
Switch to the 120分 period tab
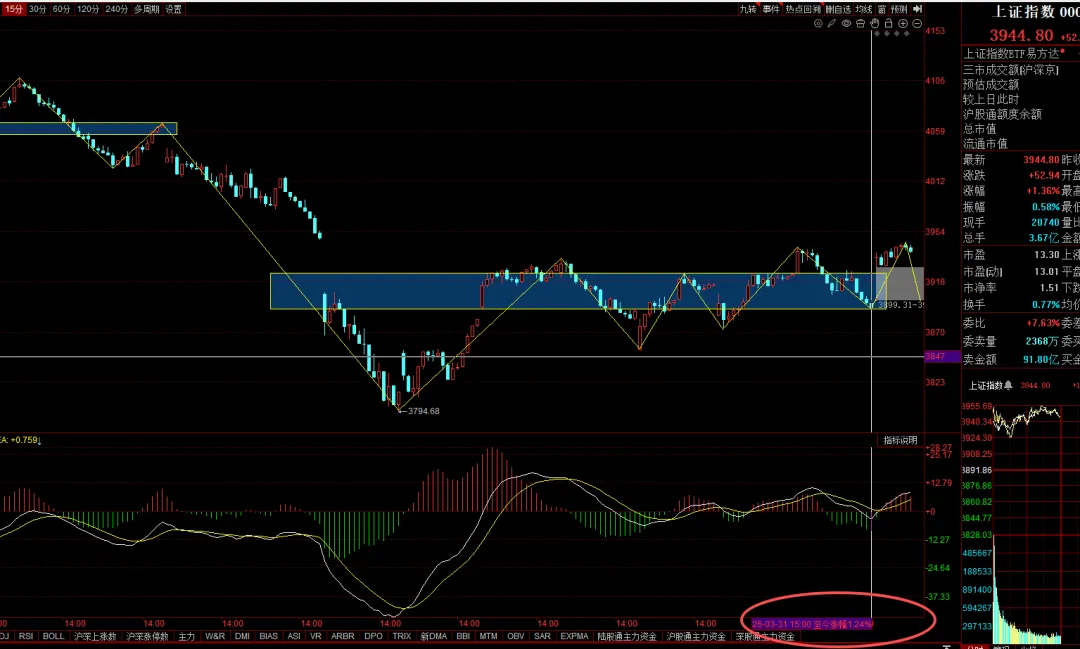tap(88, 9)
